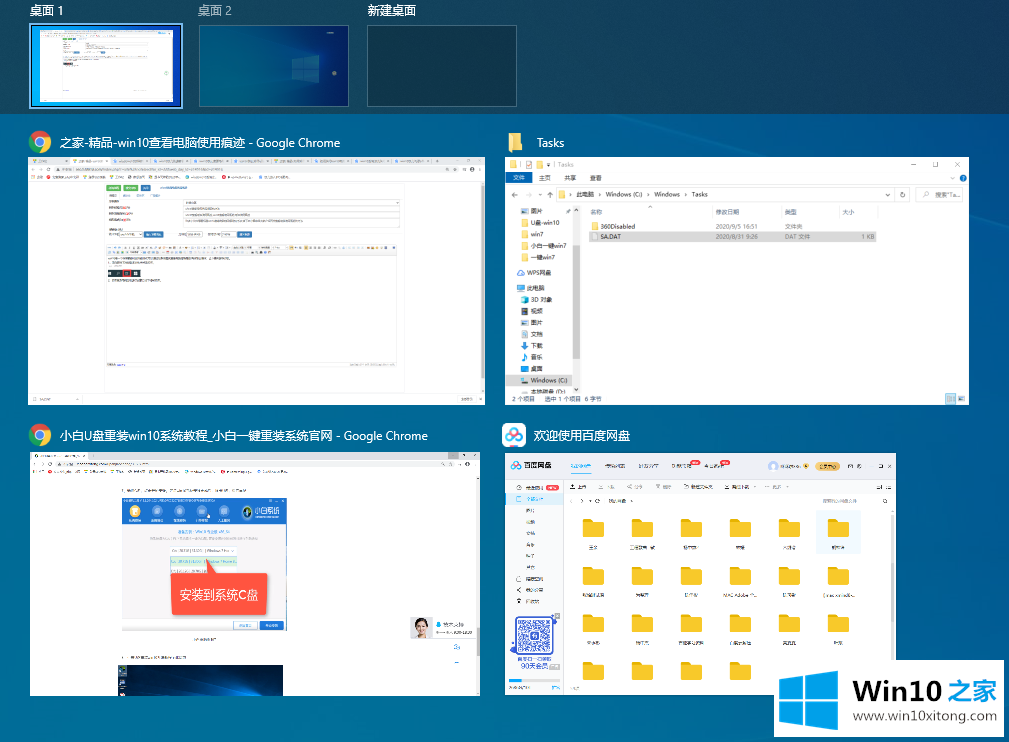Viewport: 1009px width, 742px height.
Task: Open the 文件 tab in Tasks explorer
Action: point(519,178)
